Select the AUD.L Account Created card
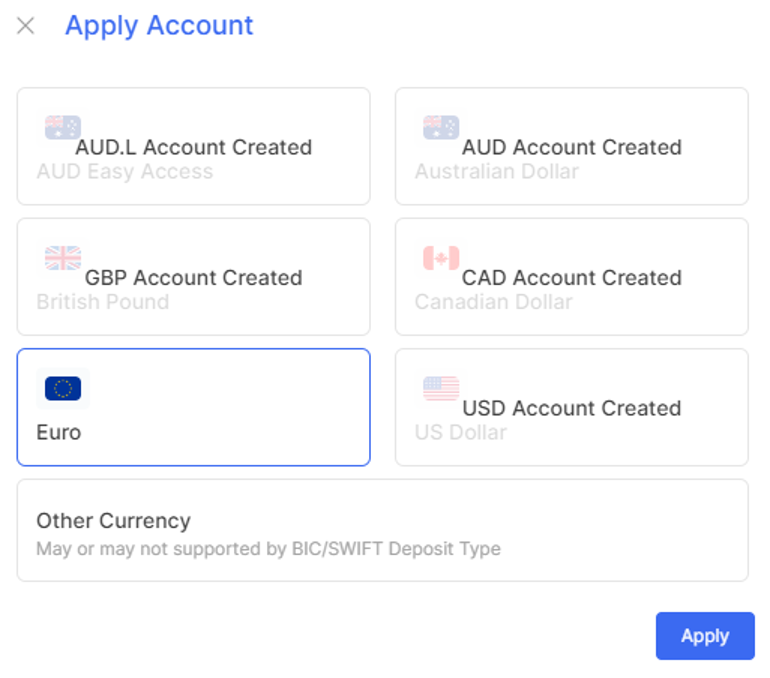The image size is (770, 678). click(193, 146)
